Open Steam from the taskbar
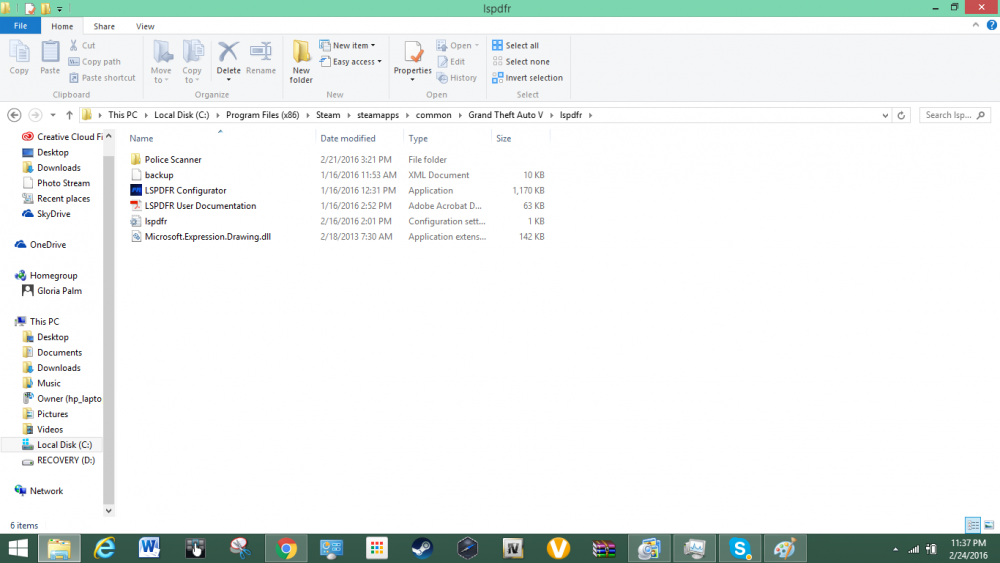 (422, 548)
